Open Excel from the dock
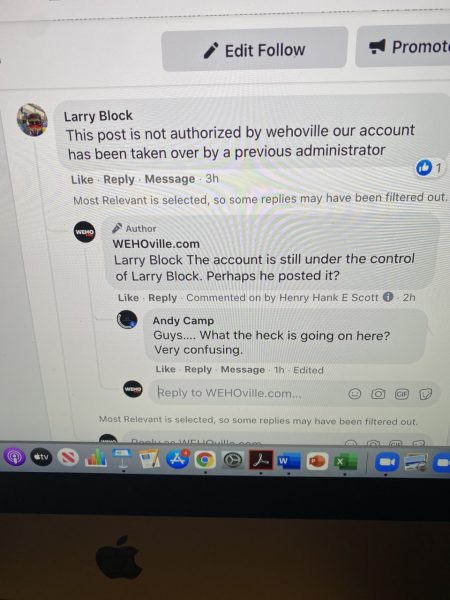450x600 pixels. (345, 461)
